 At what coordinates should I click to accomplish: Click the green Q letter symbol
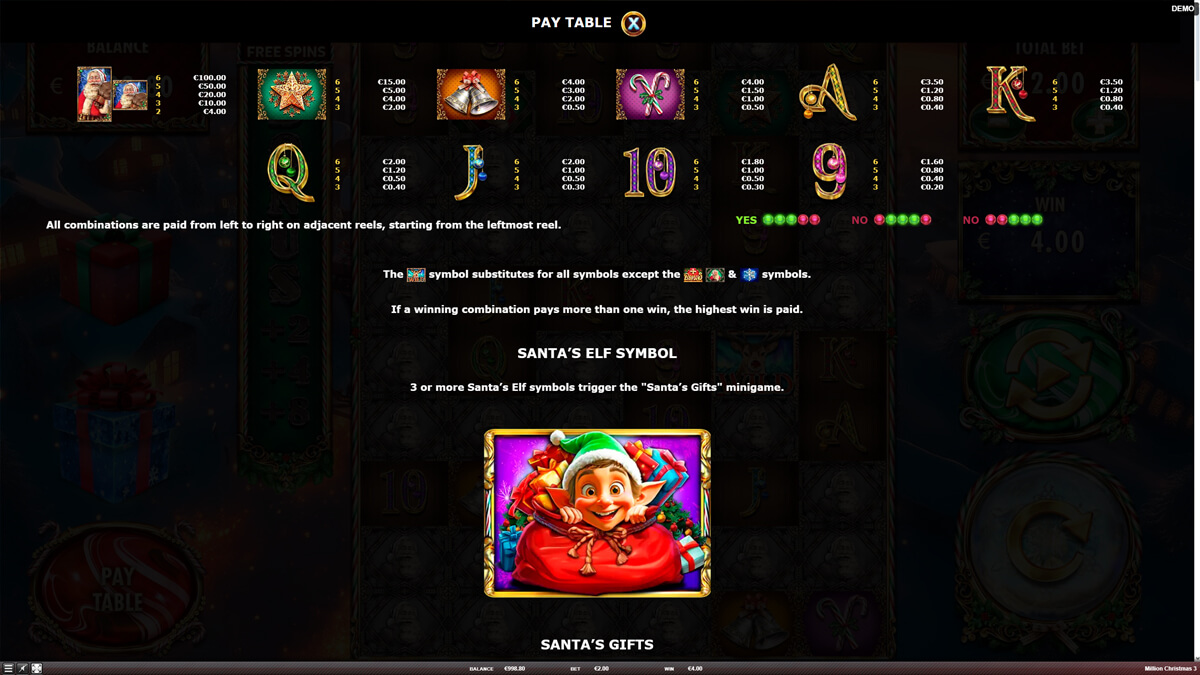click(x=292, y=172)
